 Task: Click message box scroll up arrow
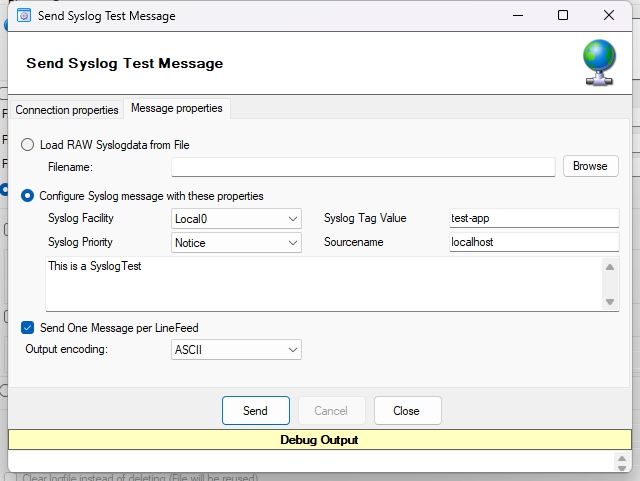(x=610, y=267)
